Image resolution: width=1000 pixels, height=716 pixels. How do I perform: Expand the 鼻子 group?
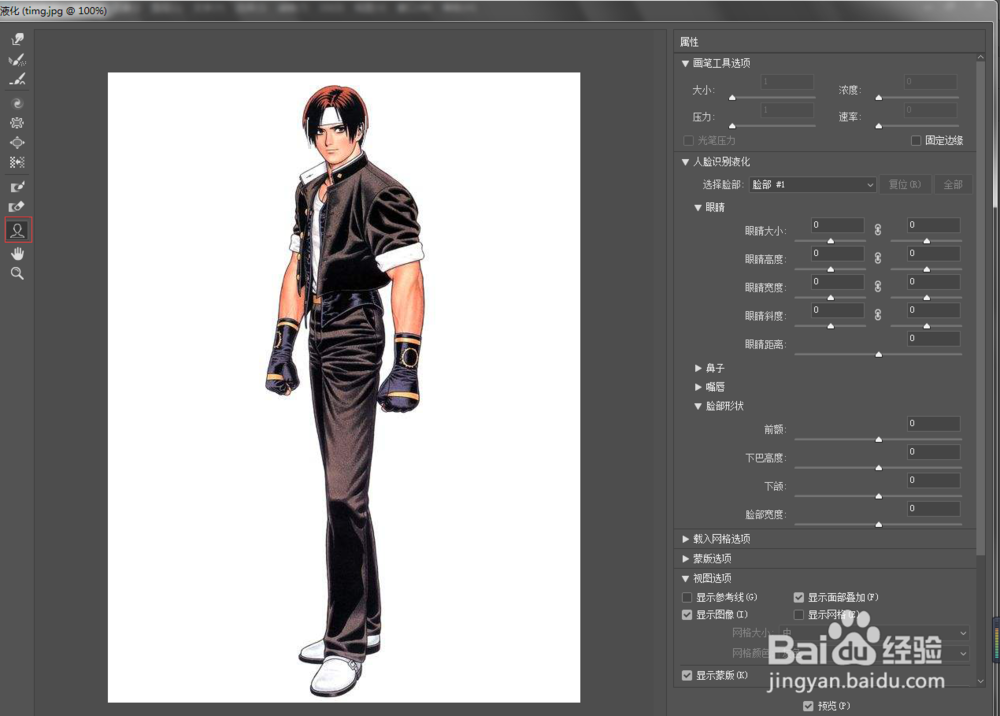tap(698, 368)
